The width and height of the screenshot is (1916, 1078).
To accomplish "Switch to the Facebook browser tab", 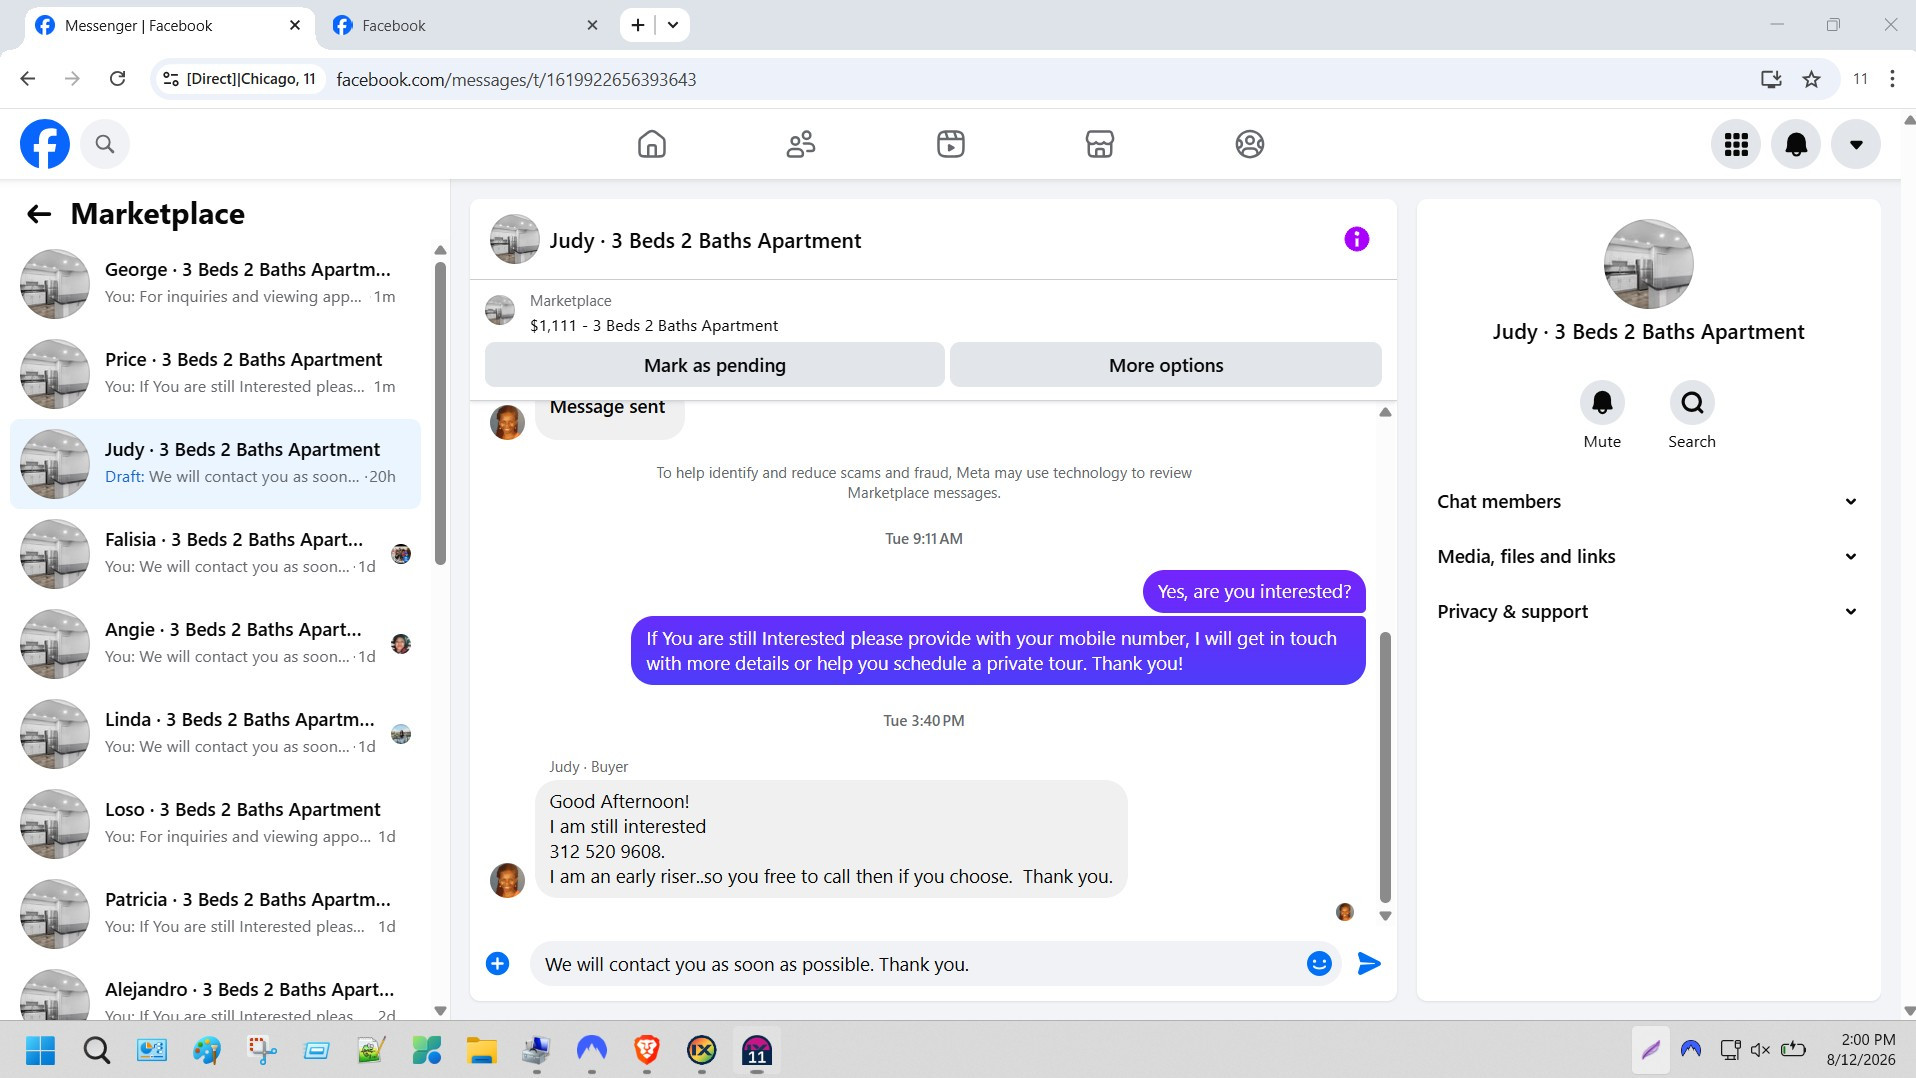I will pos(465,26).
